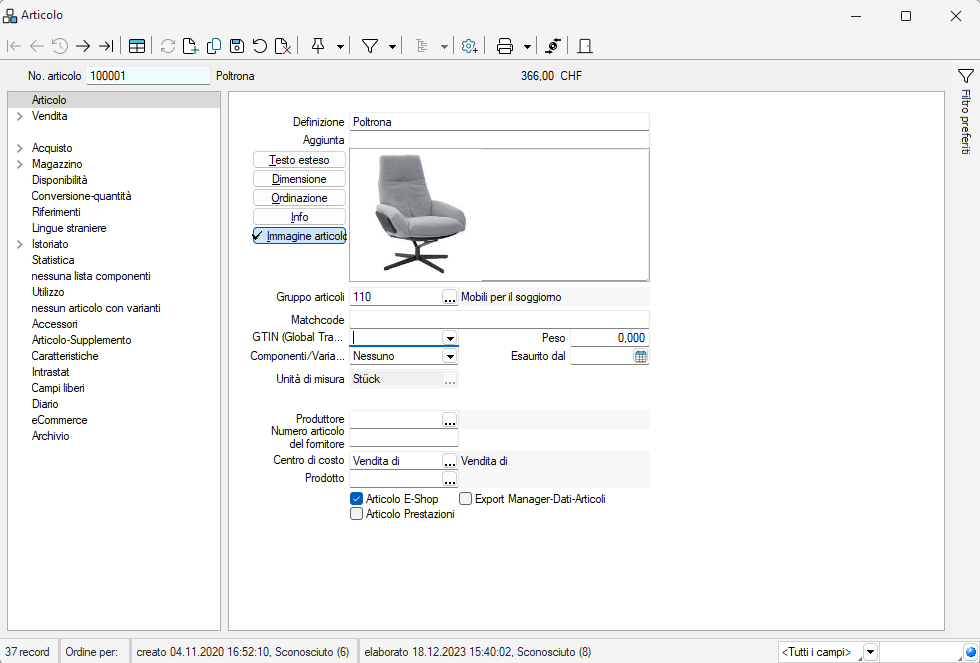Open the print function
Image resolution: width=980 pixels, height=663 pixels.
pos(505,46)
